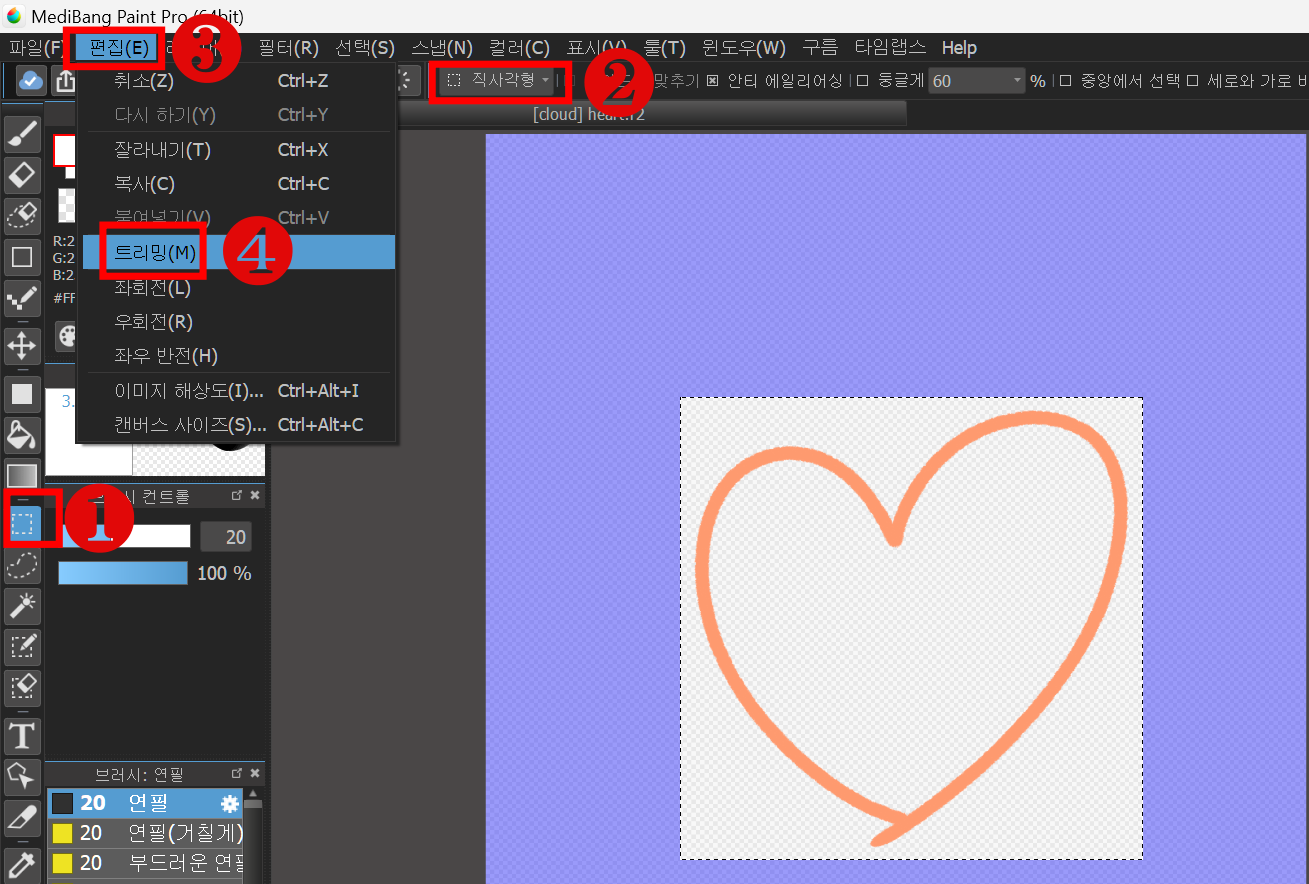Image resolution: width=1309 pixels, height=884 pixels.
Task: Select the Gradient tool
Action: click(x=22, y=474)
